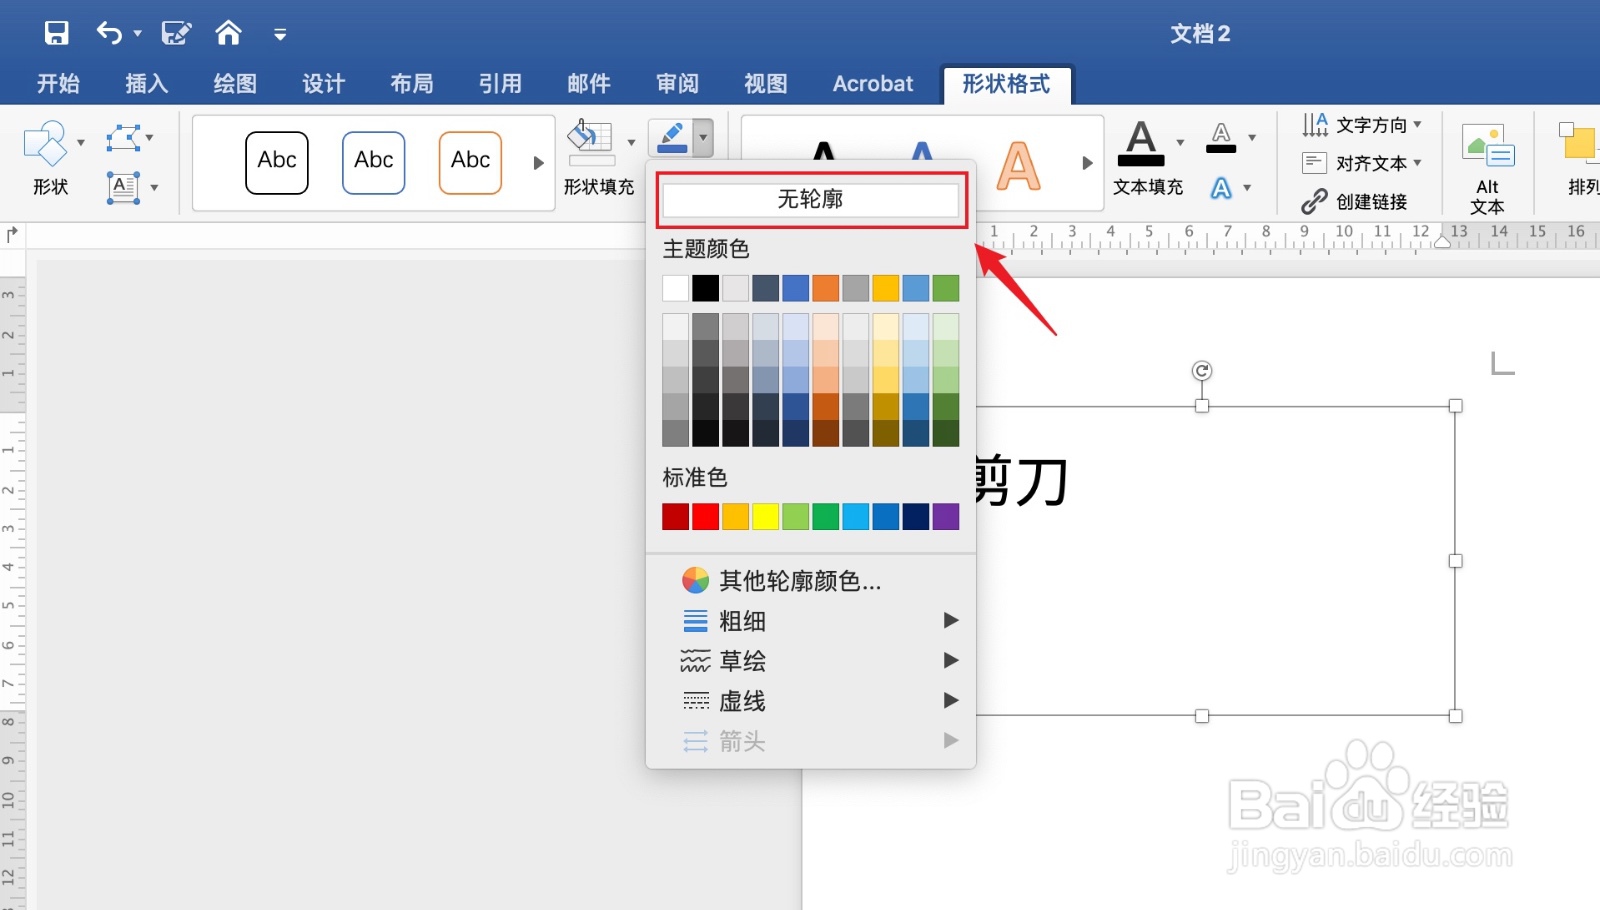
Task: Pick the green theme color swatch
Action: tap(946, 288)
